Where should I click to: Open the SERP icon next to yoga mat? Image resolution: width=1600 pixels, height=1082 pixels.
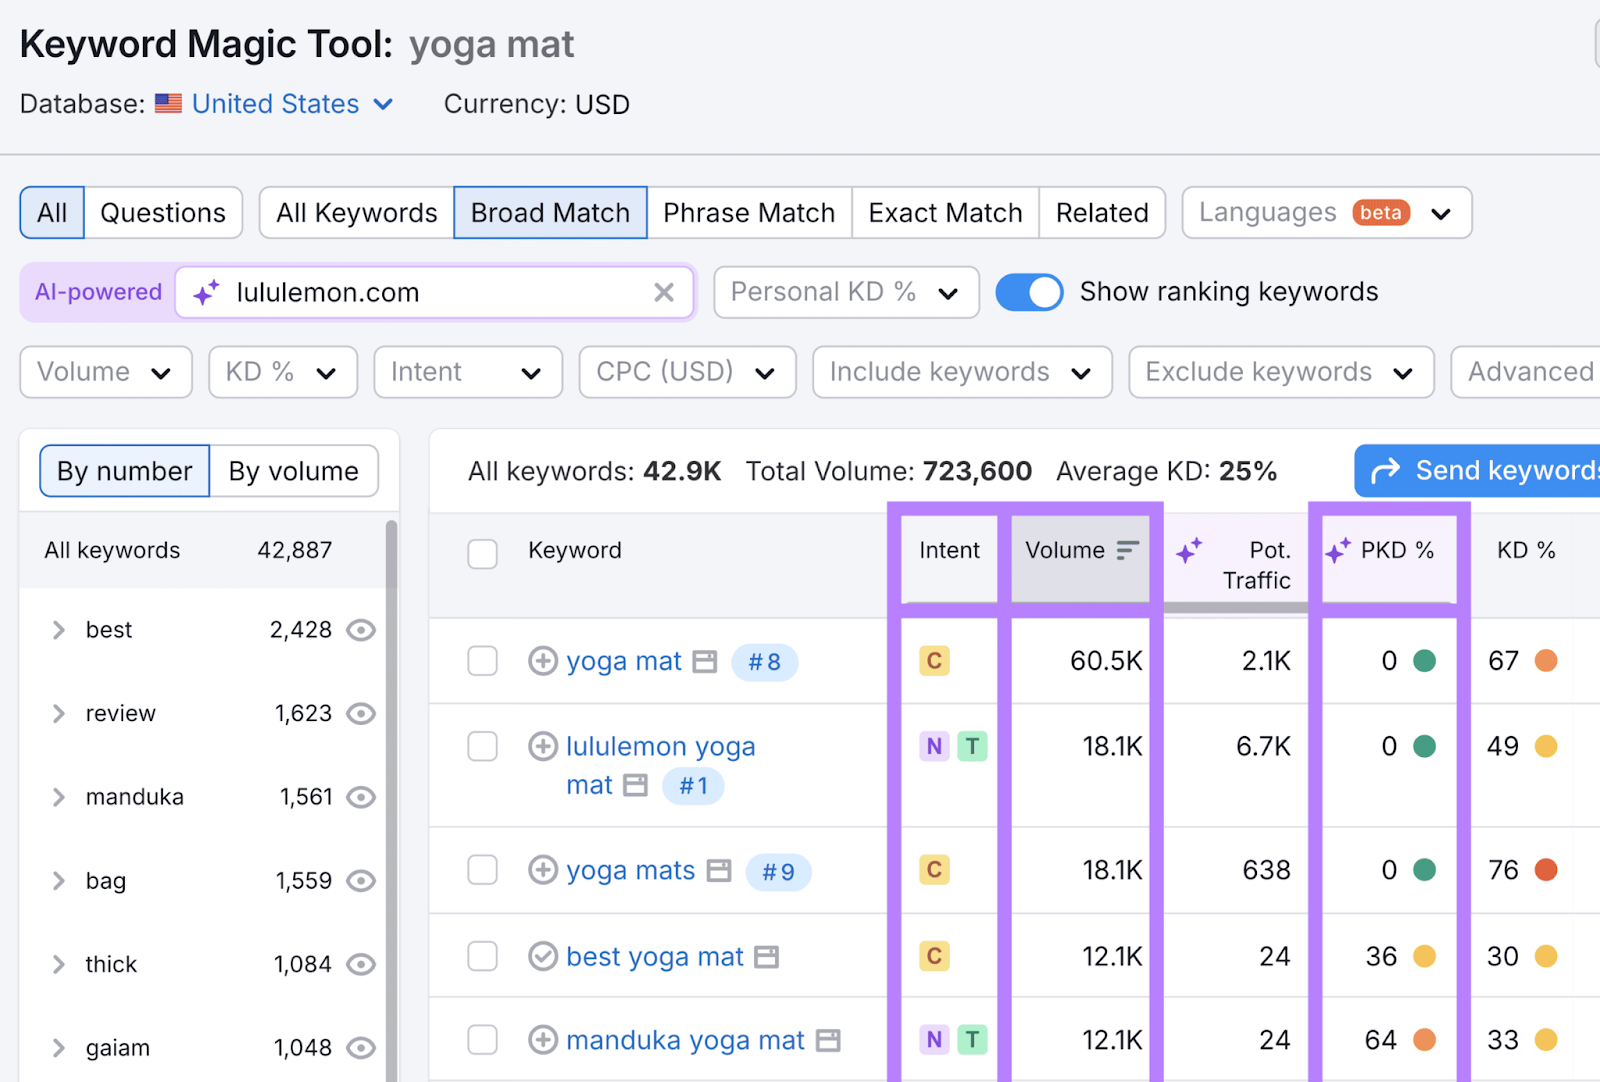point(704,661)
